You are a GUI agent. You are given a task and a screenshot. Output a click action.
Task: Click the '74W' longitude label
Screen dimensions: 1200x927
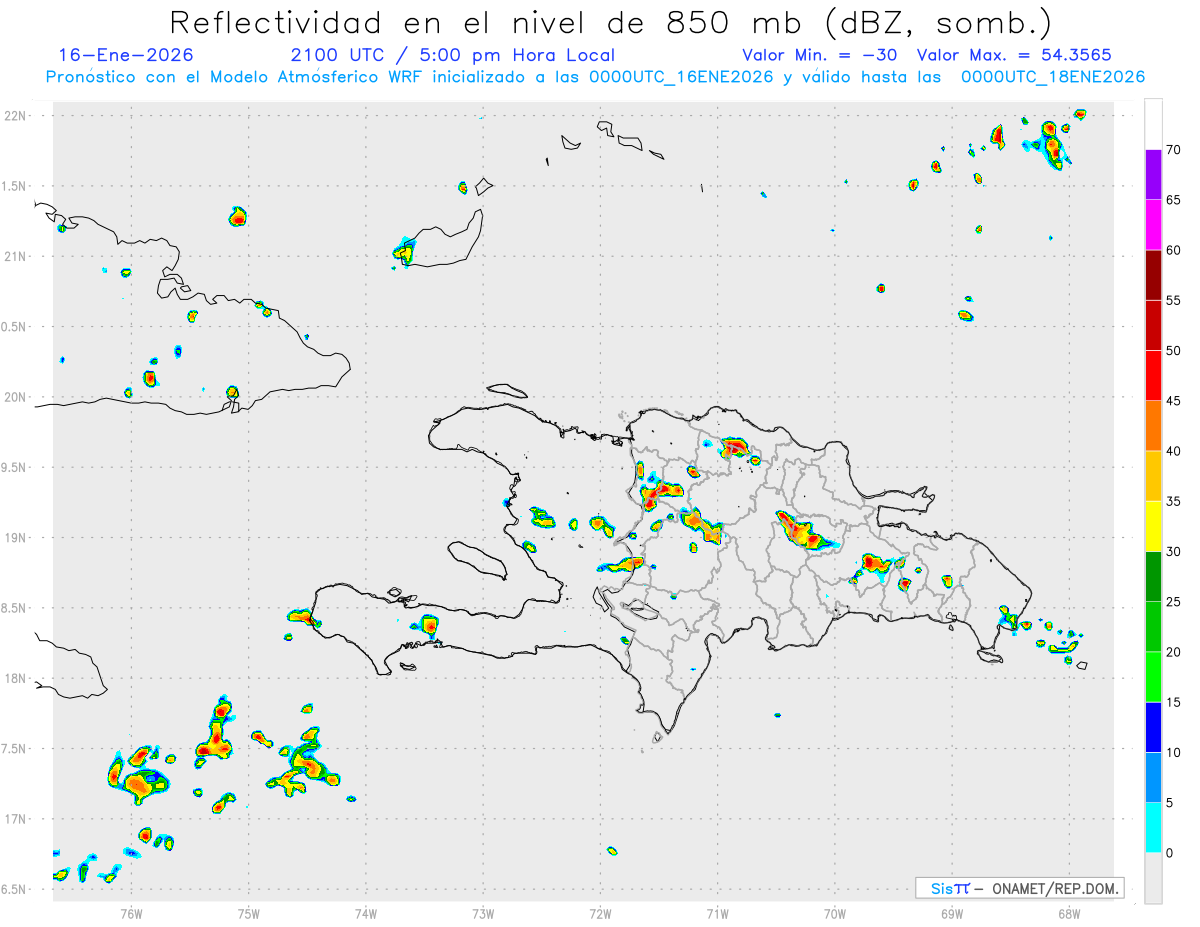[x=366, y=914]
